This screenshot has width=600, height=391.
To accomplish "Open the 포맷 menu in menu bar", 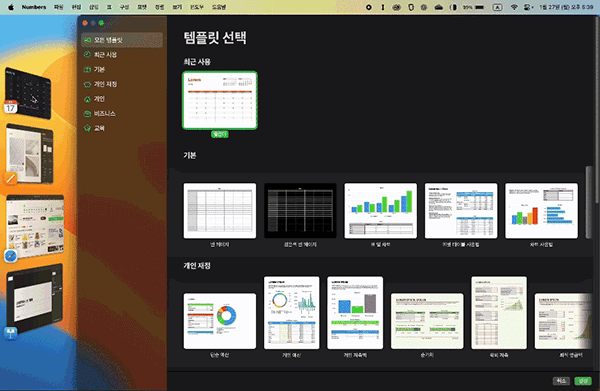I will 142,7.
